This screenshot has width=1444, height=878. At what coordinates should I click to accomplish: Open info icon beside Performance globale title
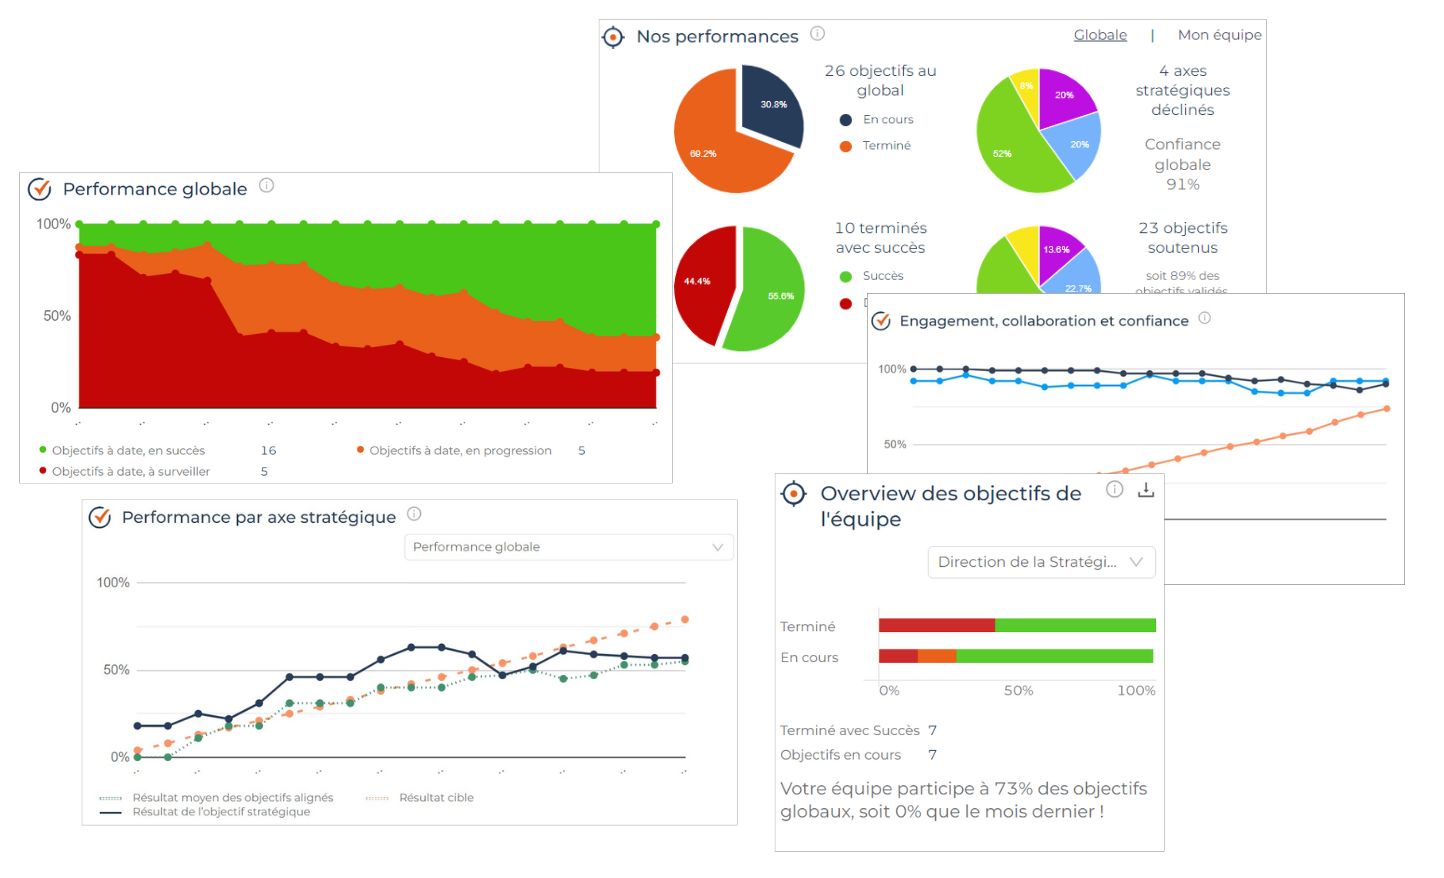point(266,185)
